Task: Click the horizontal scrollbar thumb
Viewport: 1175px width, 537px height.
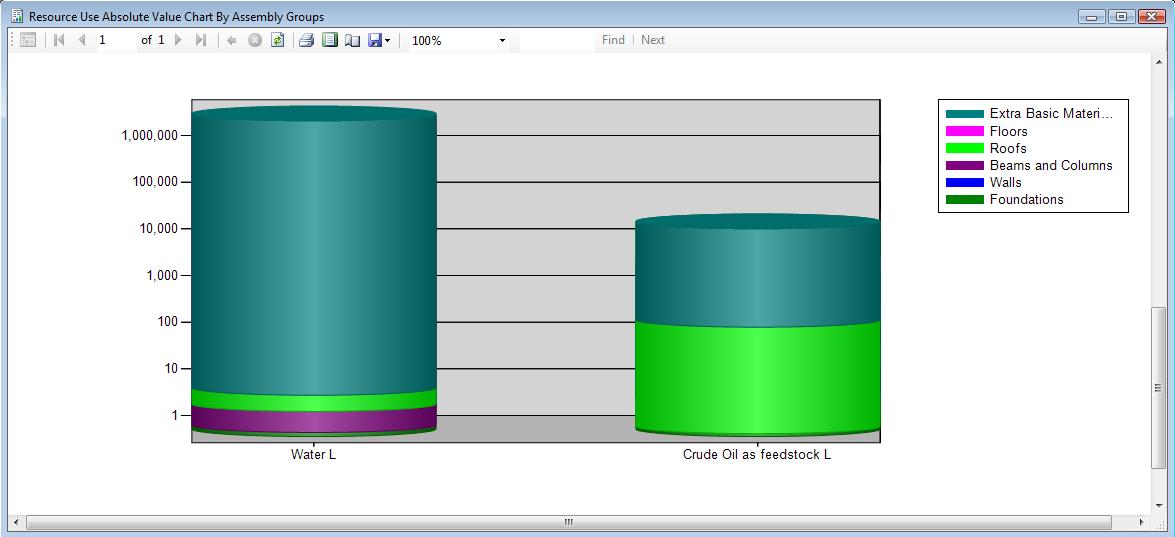Action: coord(569,522)
